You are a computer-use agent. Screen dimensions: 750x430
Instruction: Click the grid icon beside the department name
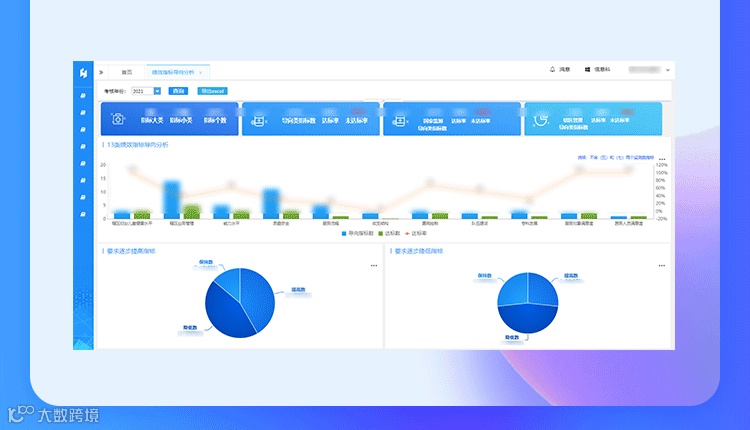click(x=587, y=69)
